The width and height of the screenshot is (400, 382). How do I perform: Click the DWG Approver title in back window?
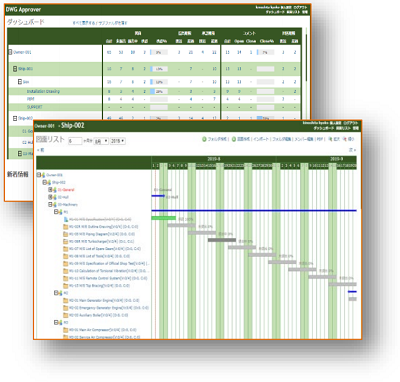[24, 10]
